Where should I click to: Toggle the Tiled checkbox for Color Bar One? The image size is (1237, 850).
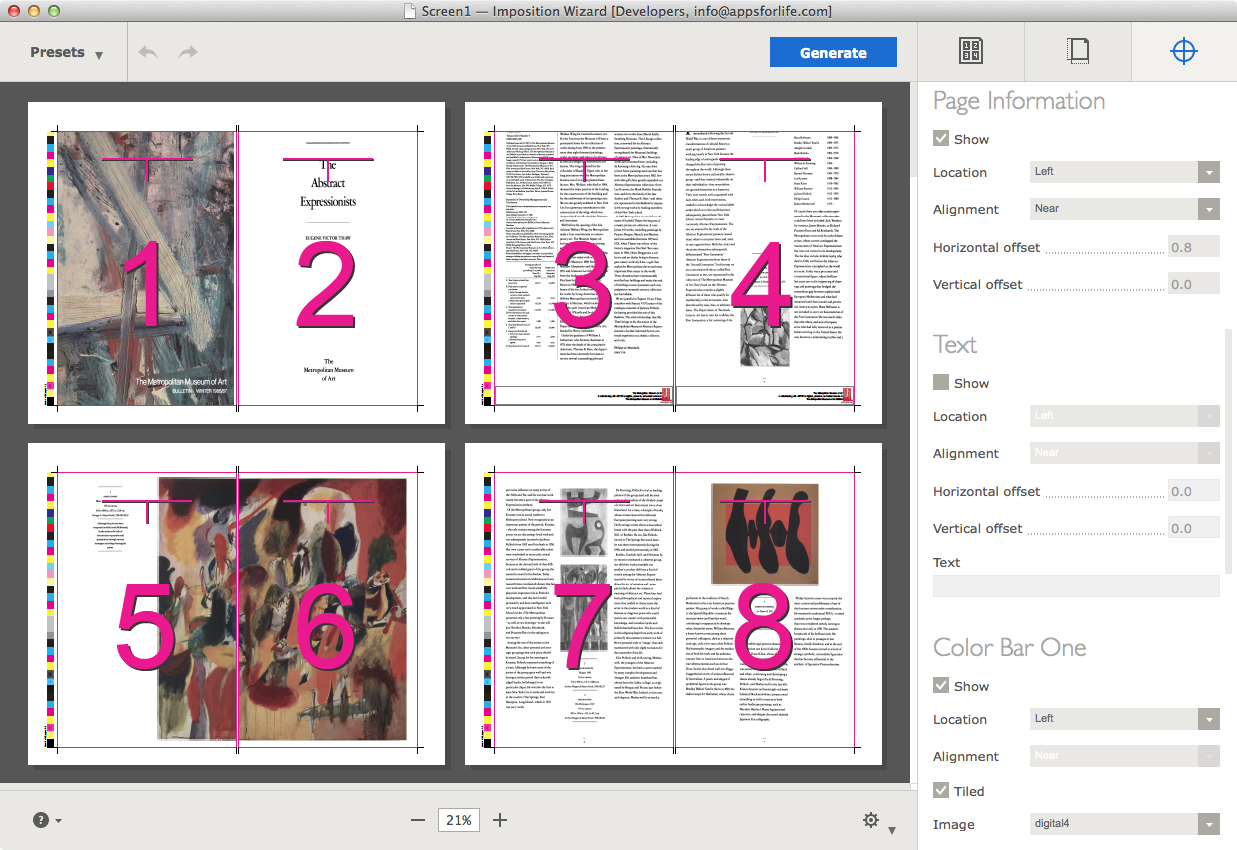[939, 790]
